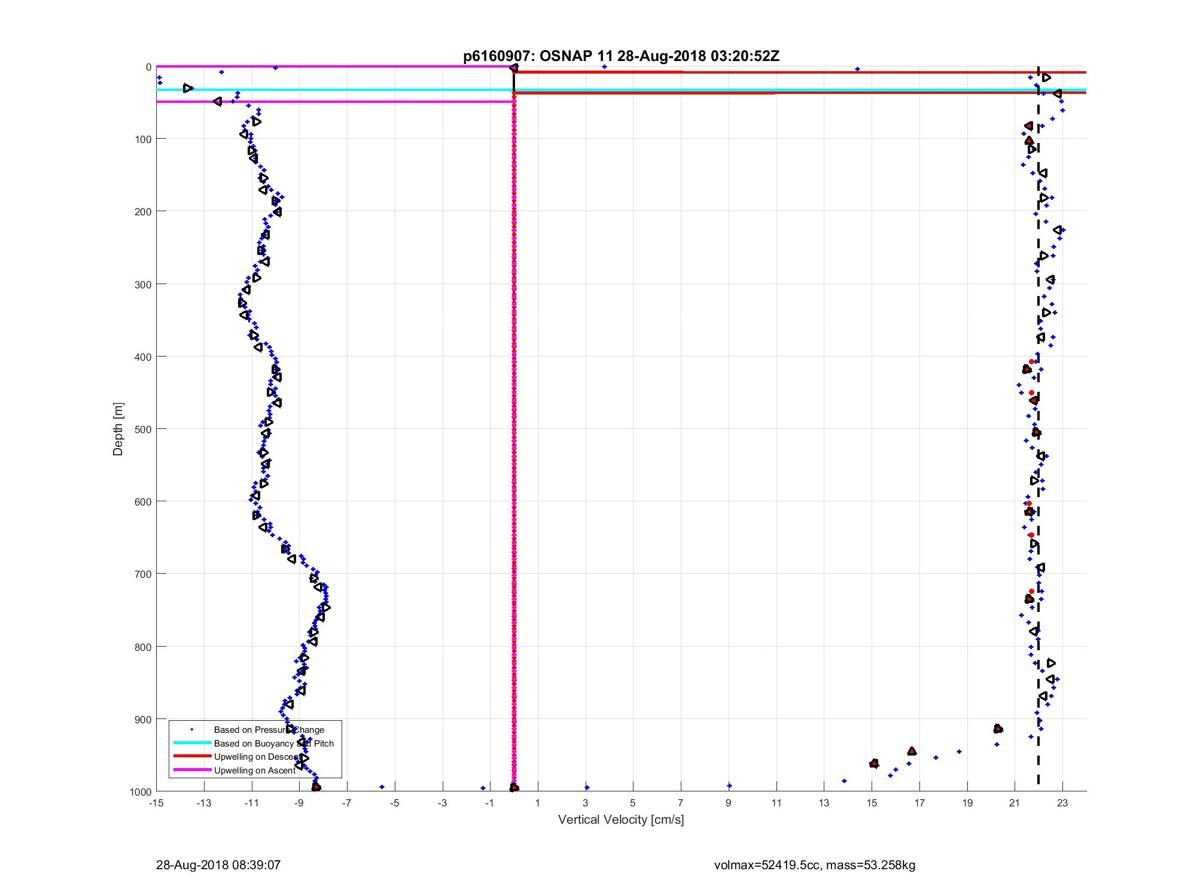Click the depth tick label "200"

tap(141, 212)
